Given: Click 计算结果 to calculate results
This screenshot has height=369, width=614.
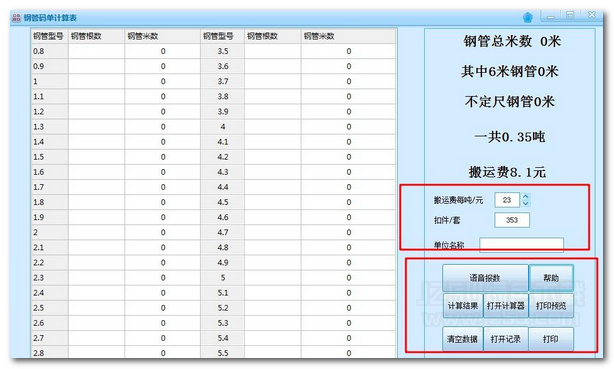Looking at the screenshot, I should pos(463,306).
